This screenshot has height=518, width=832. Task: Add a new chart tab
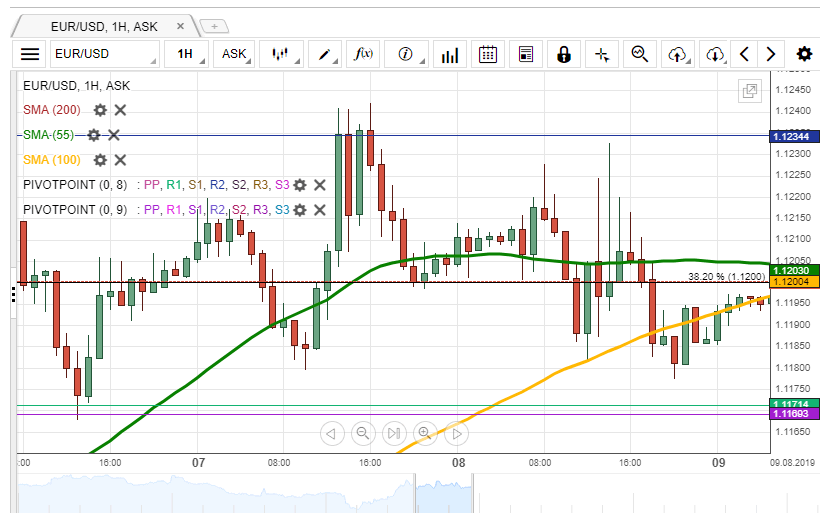tap(215, 26)
